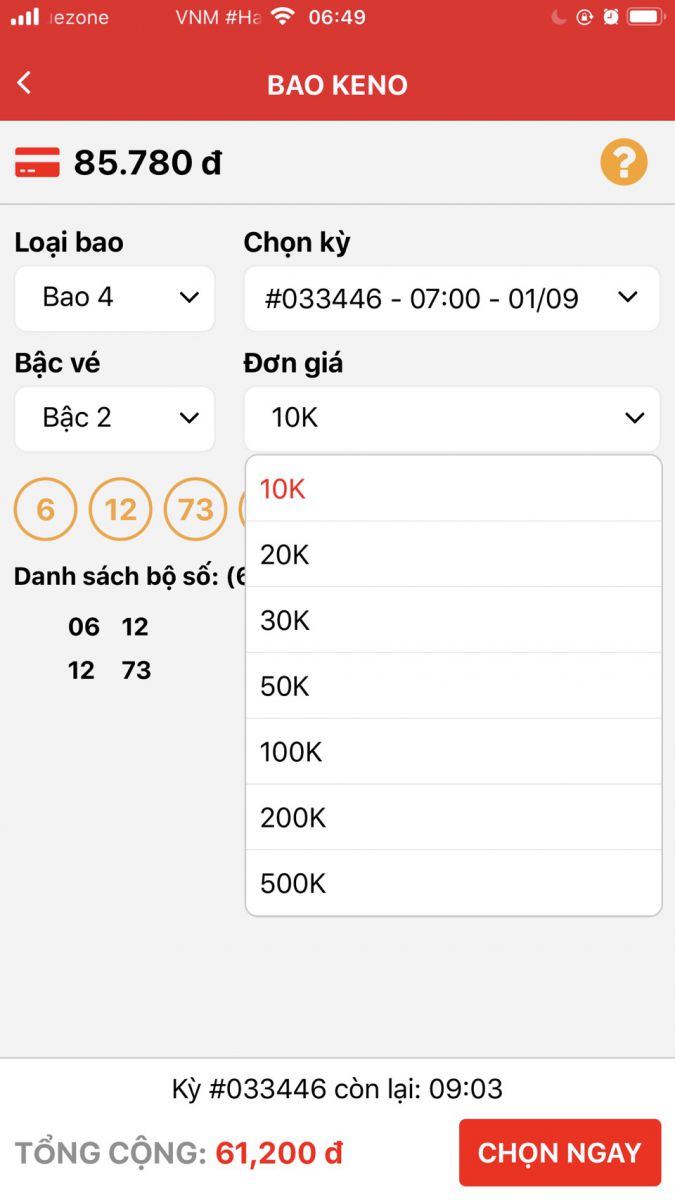Deselect number 12 ball
The width and height of the screenshot is (675, 1200).
point(120,510)
